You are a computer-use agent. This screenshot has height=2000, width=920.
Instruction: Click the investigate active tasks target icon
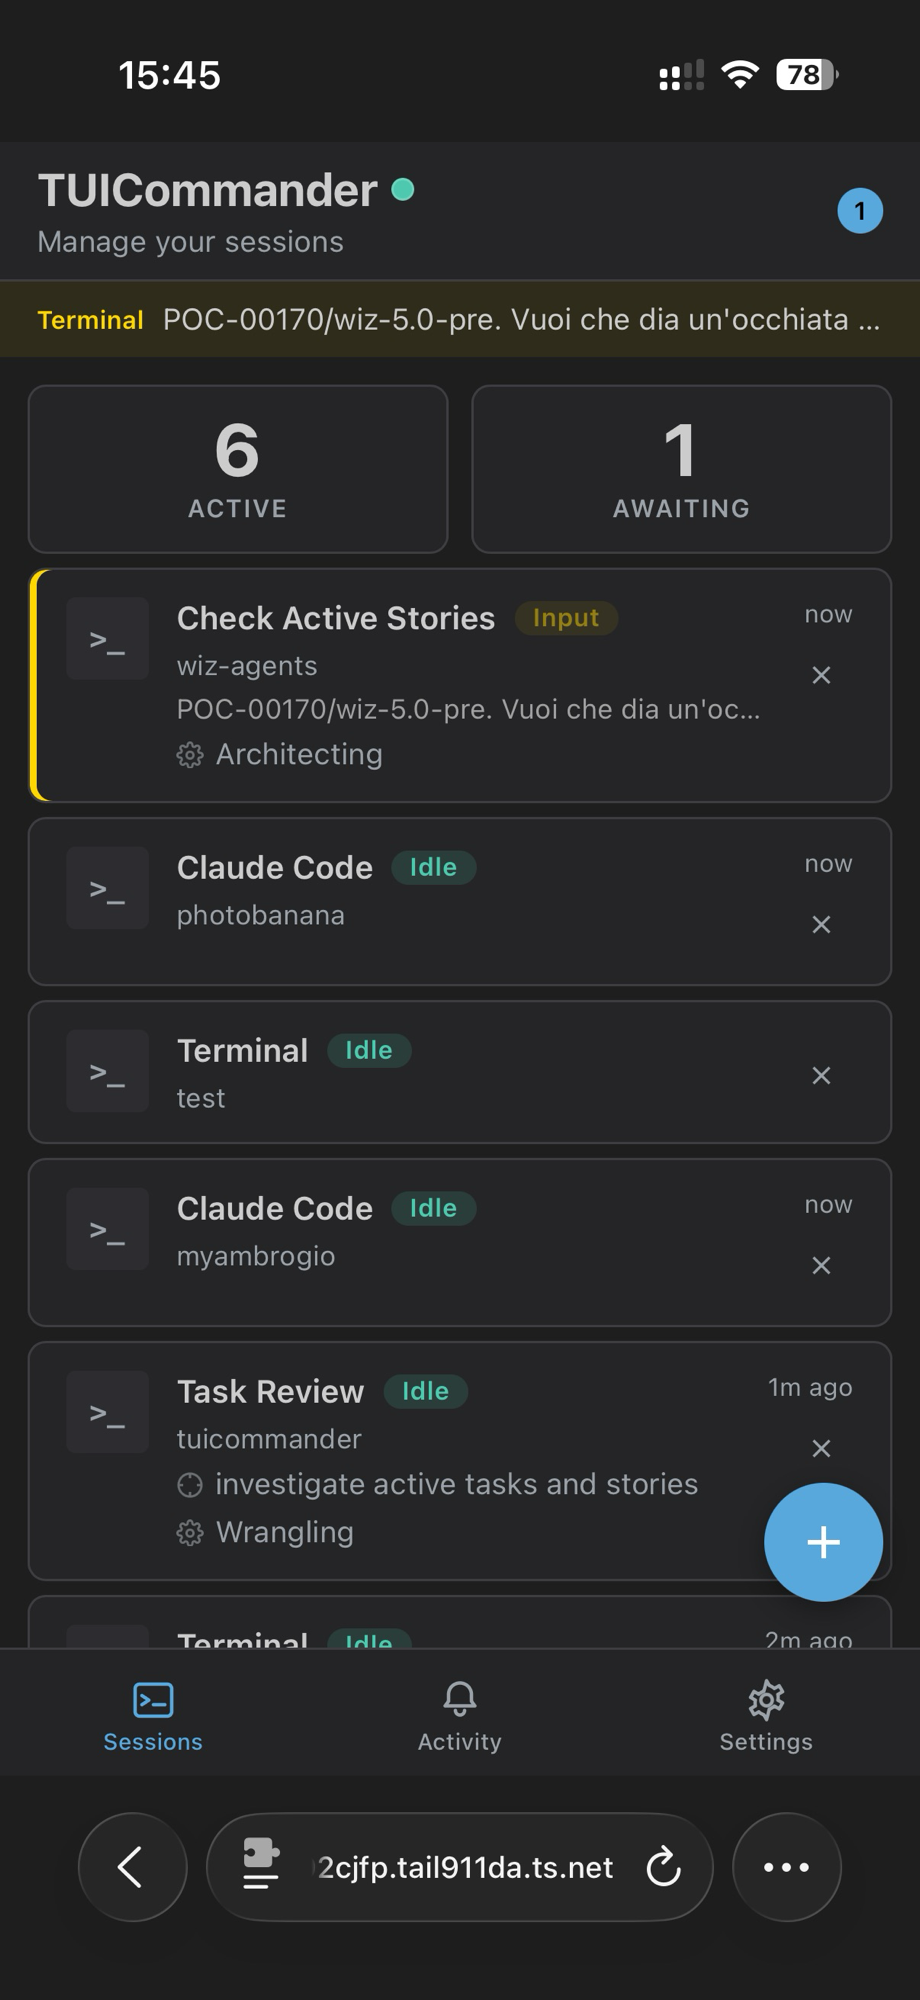191,1484
